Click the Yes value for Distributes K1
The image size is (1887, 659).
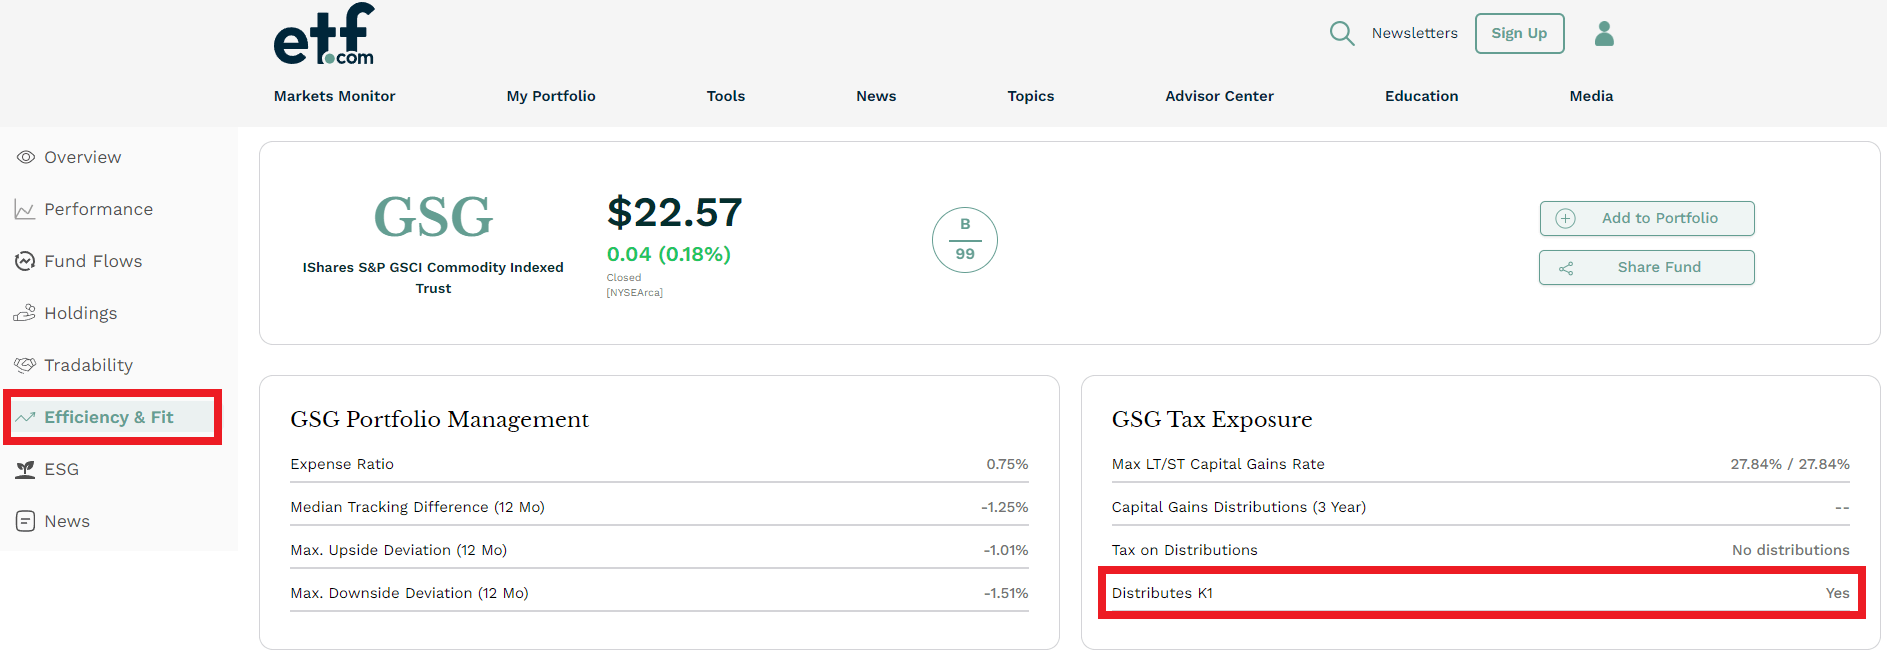[x=1838, y=593]
